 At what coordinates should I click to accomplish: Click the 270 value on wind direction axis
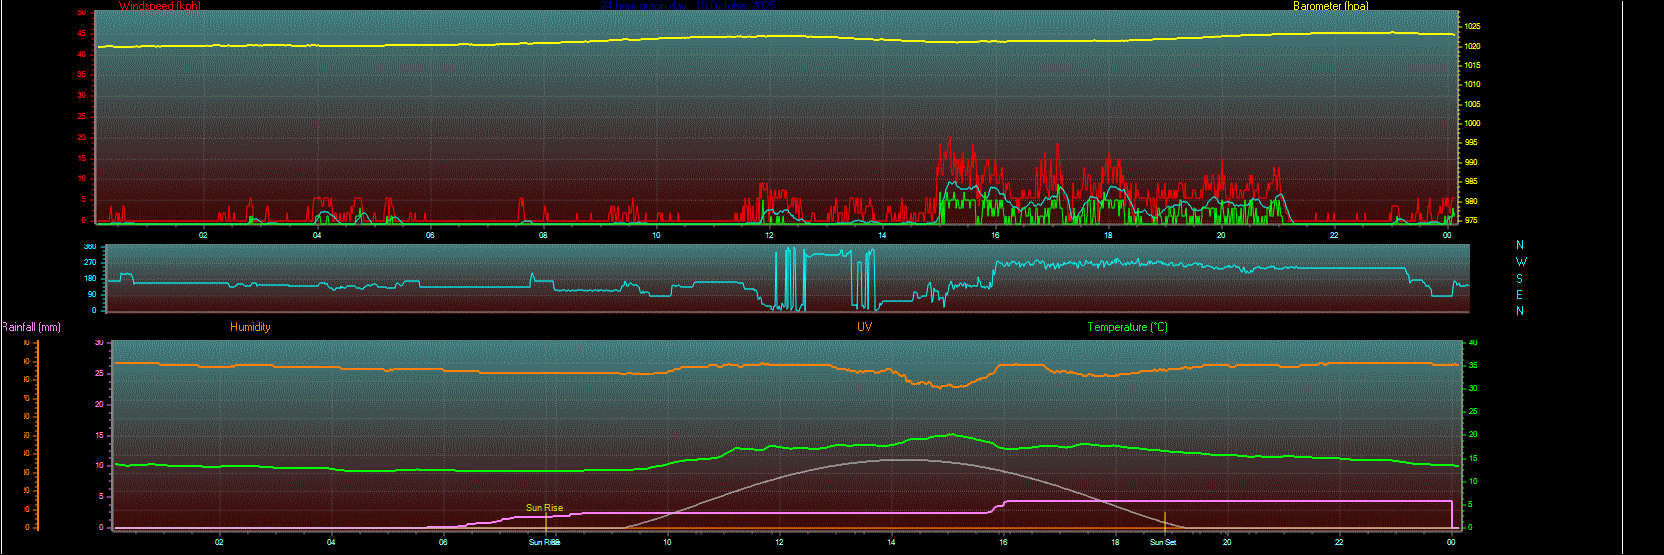pos(90,262)
